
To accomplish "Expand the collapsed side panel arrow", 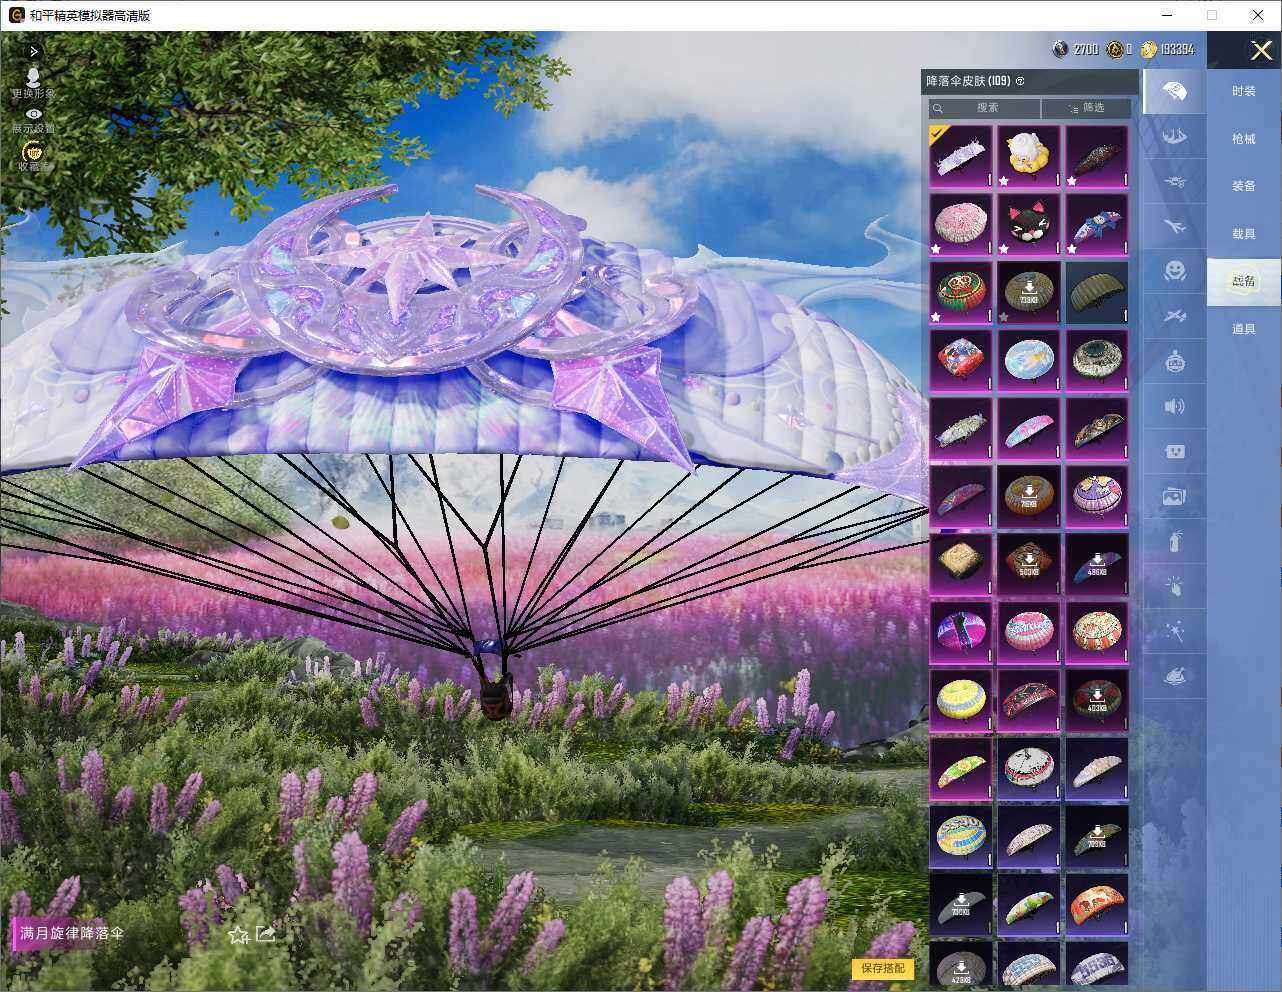I will click(34, 51).
